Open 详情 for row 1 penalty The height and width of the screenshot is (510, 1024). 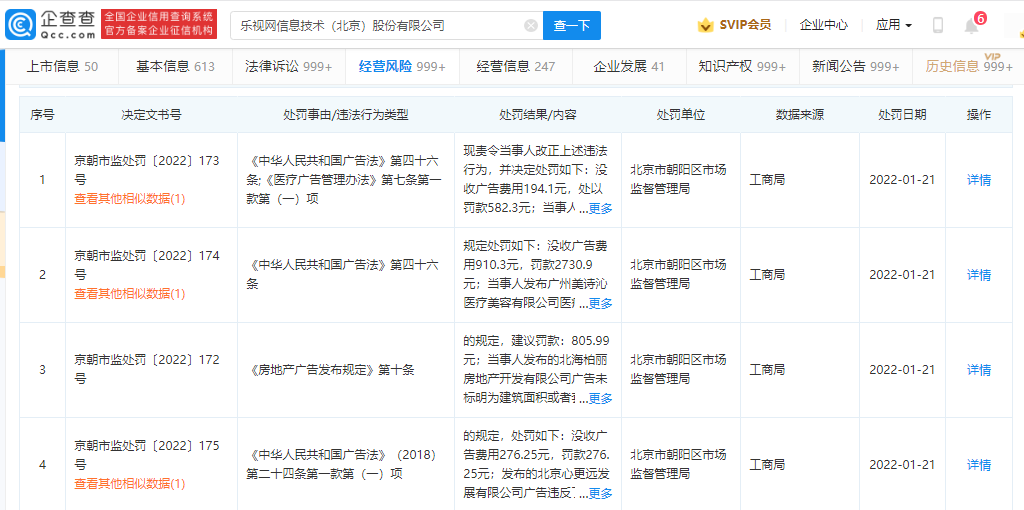point(979,180)
